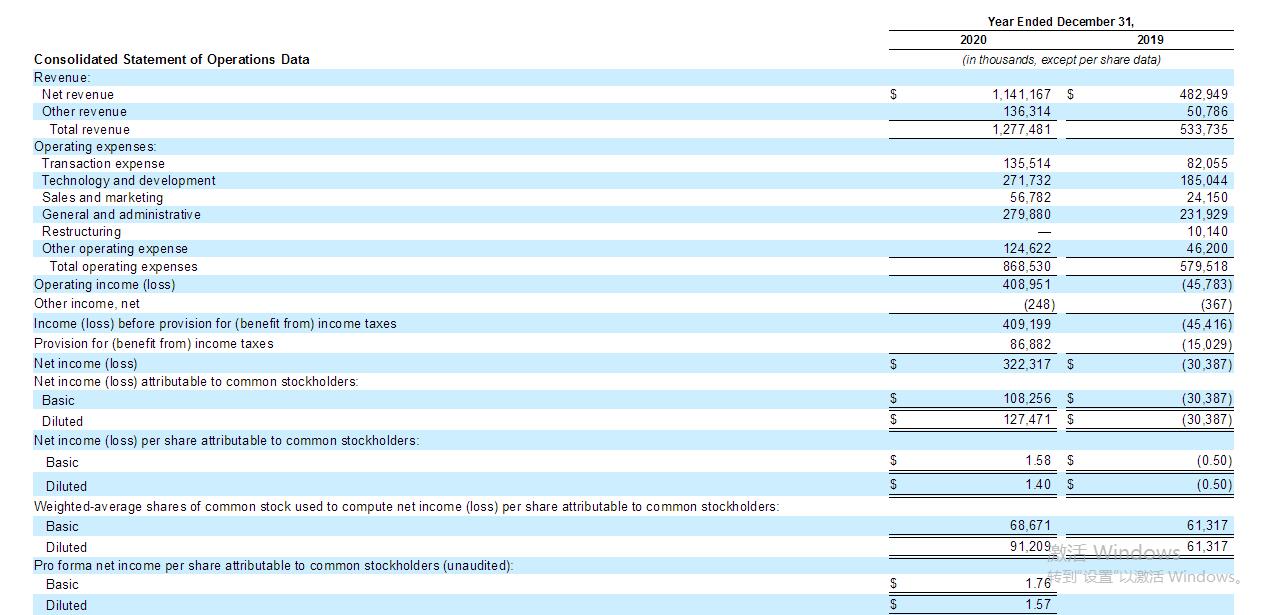Select the "Net income (loss) per share attributable" label
1269x615 pixels.
(227, 441)
